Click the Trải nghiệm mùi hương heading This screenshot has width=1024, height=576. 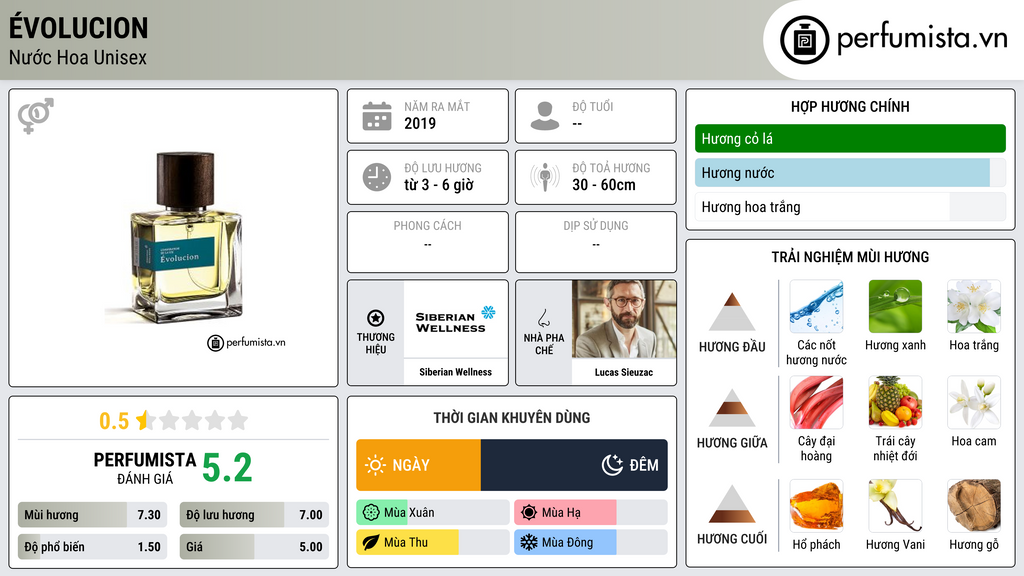click(850, 257)
